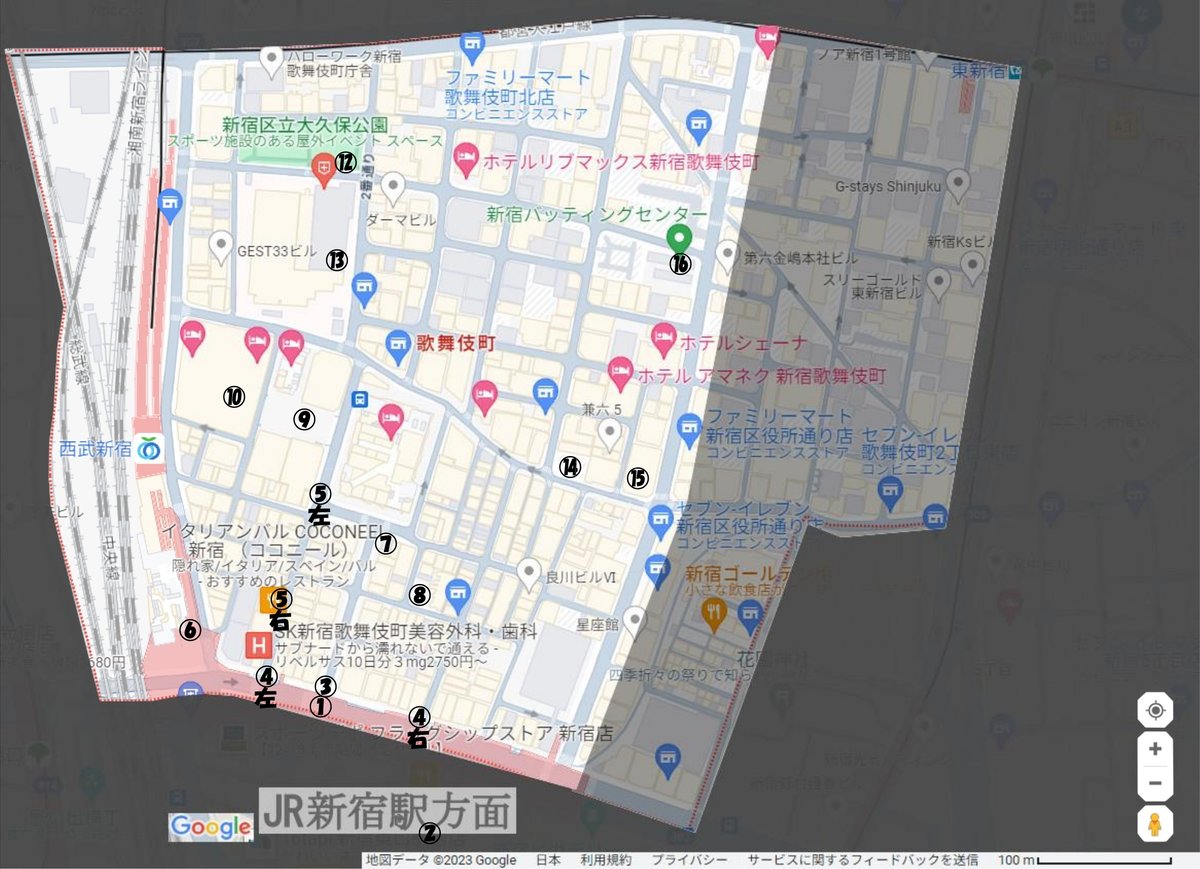Viewport: 1200px width, 869px height.
Task: Click the 新宿区立大久保公園 park label
Action: pos(304,126)
